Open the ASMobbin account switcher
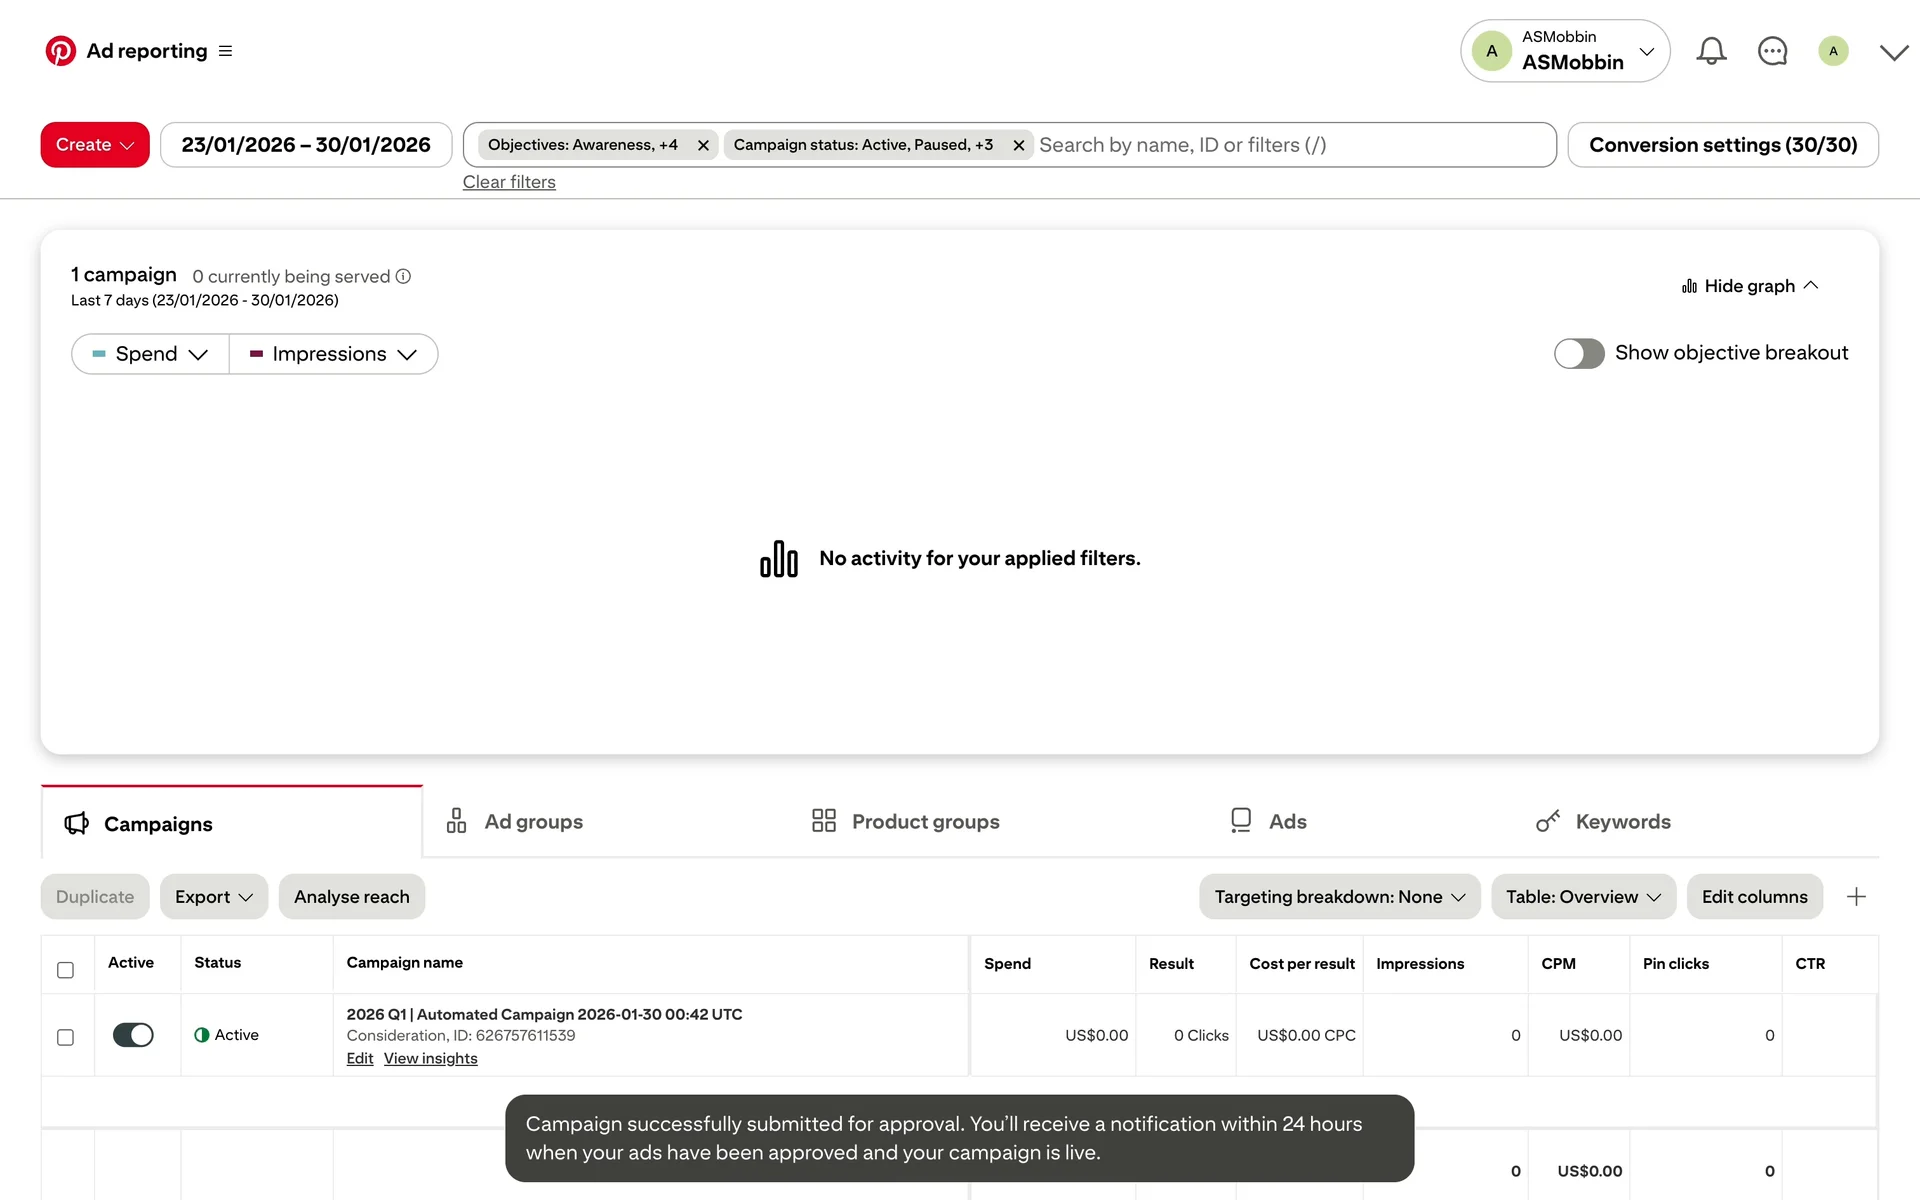This screenshot has height=1200, width=1920. pyautogui.click(x=1564, y=51)
